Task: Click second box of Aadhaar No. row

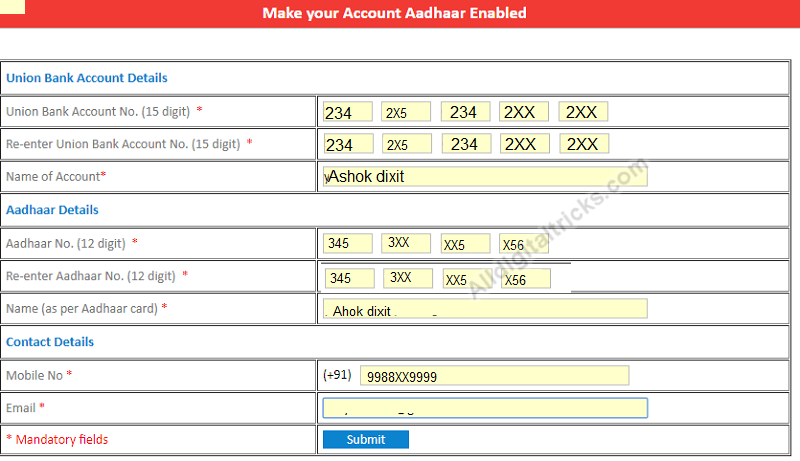Action: coord(406,243)
